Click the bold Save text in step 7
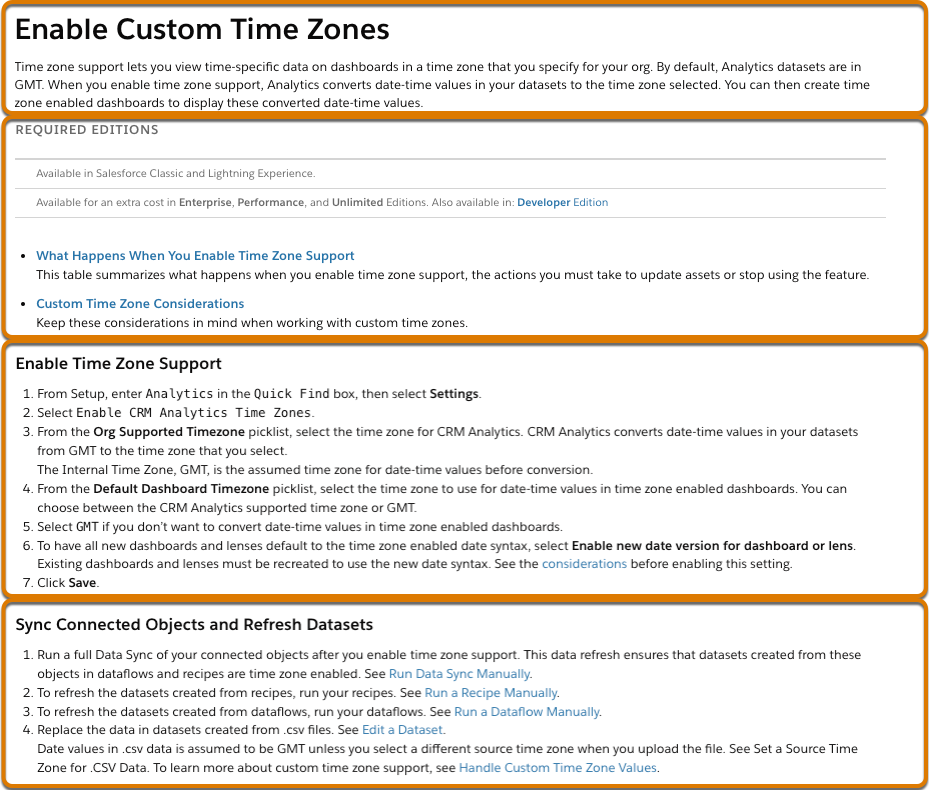The height and width of the screenshot is (790, 929). point(82,583)
